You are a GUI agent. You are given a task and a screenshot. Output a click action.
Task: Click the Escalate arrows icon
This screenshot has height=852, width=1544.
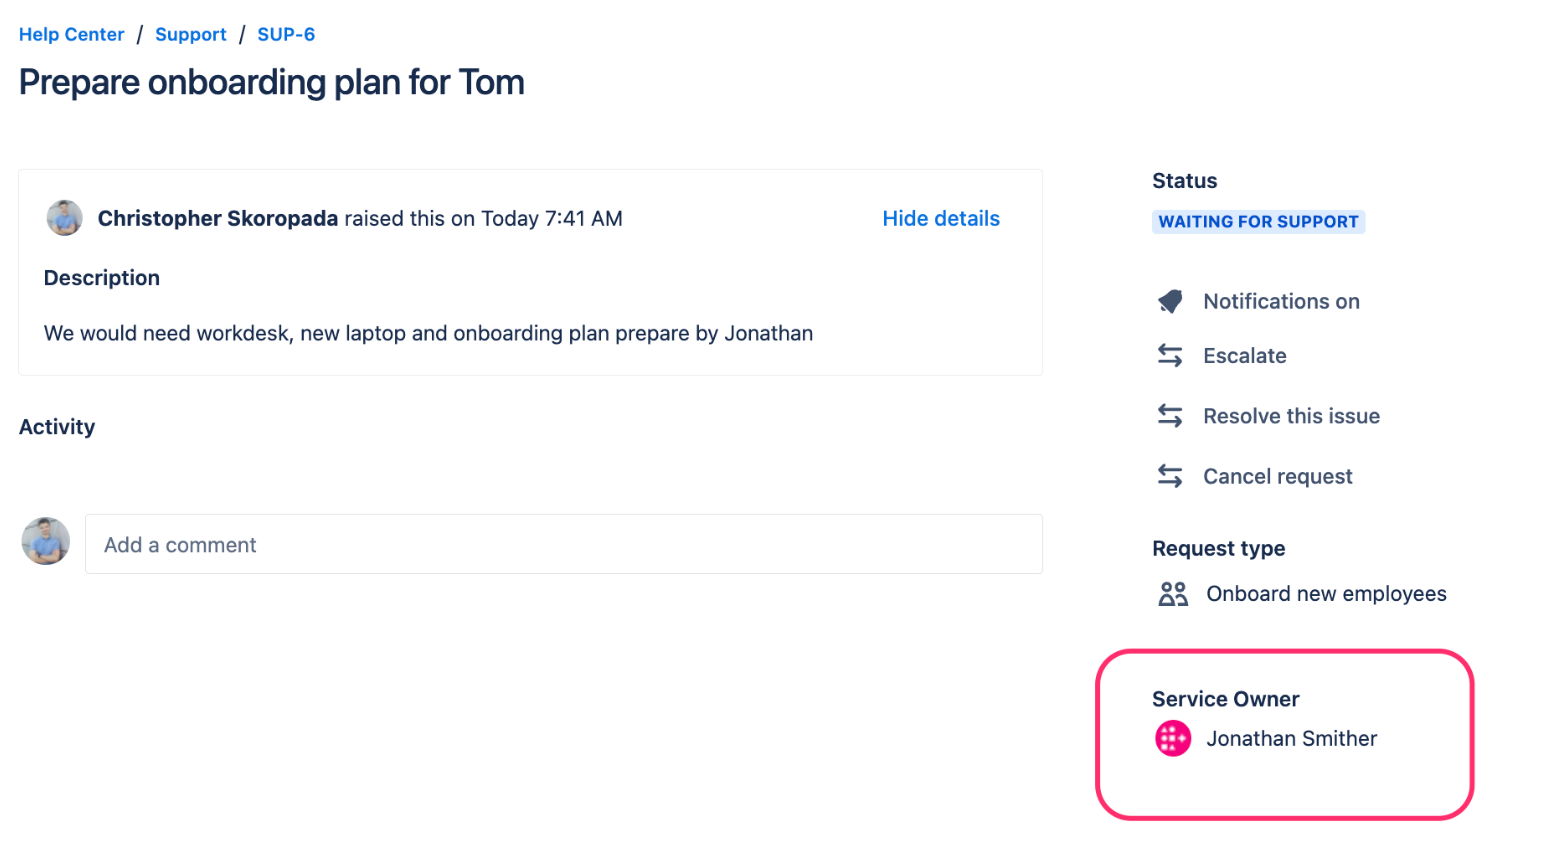click(1170, 355)
